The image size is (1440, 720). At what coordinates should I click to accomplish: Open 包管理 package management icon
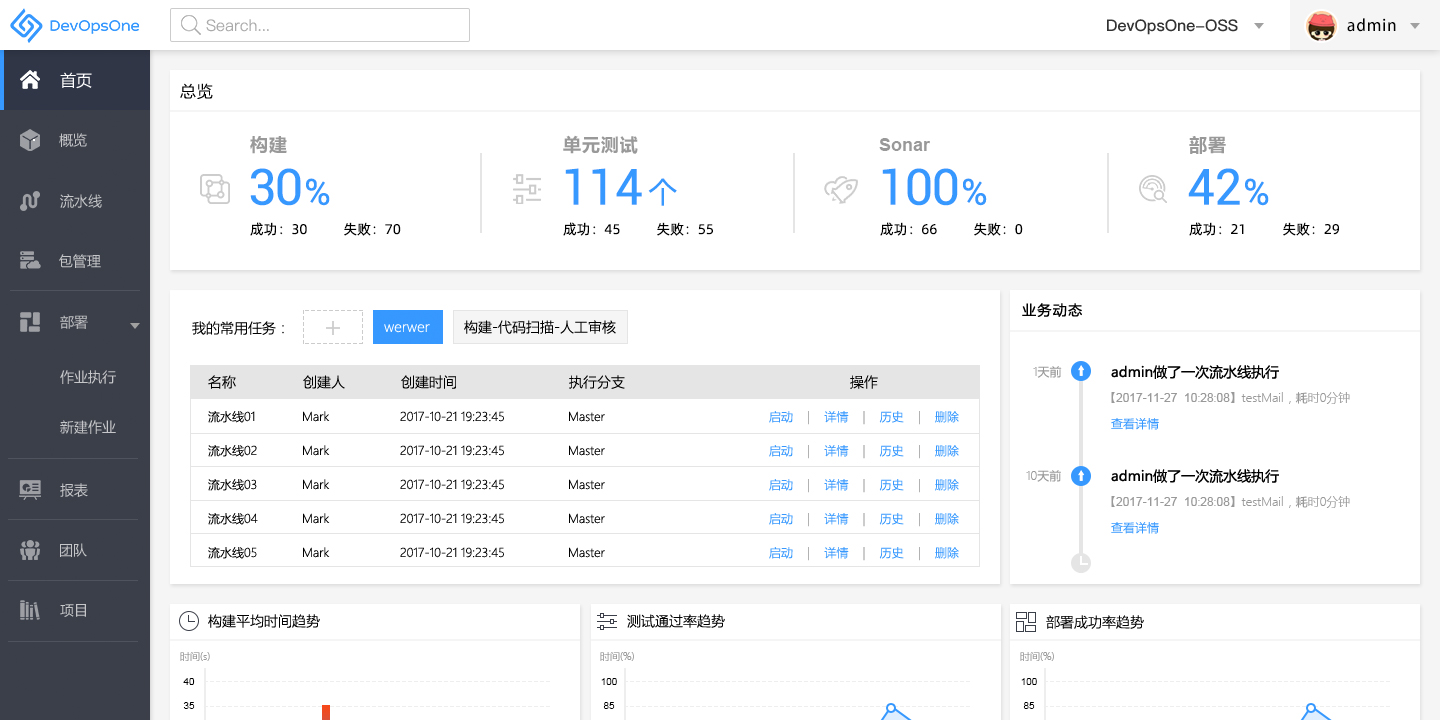click(30, 261)
